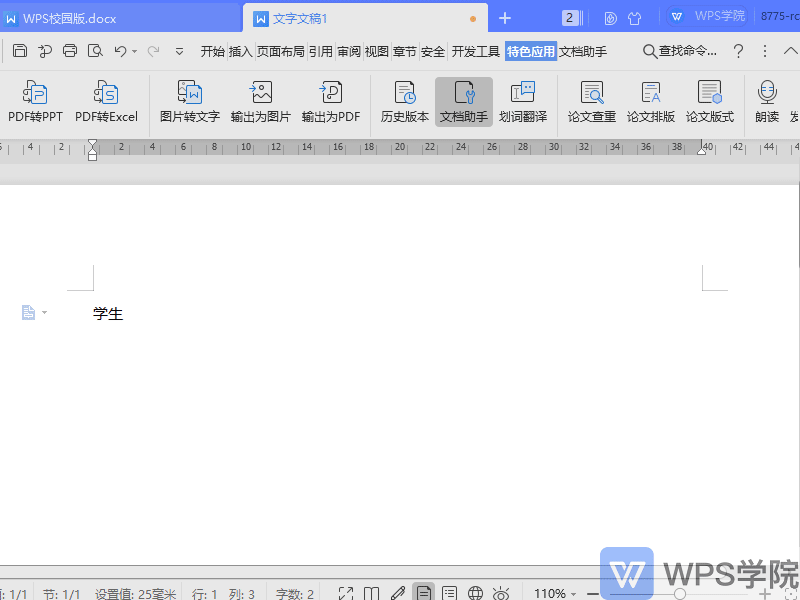The image size is (800, 600).
Task: Click the Redo arrow icon
Action: point(153,51)
